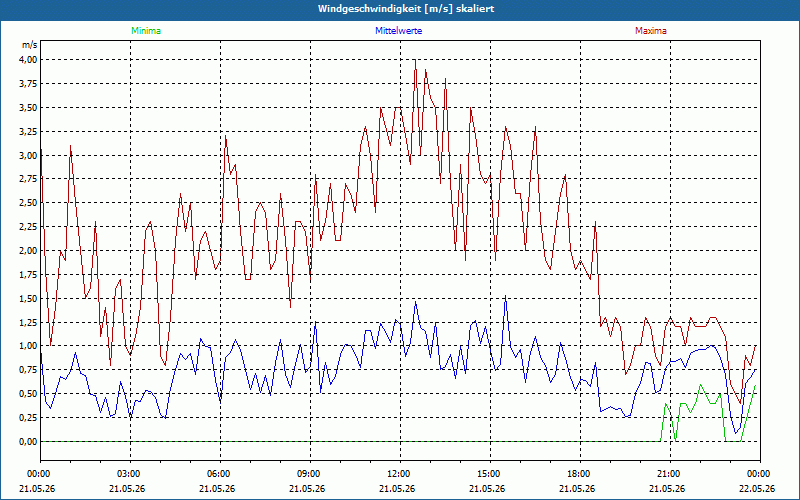Click the chart title Windgeschwindigkeit [m/s] skaliert
Image resolution: width=800 pixels, height=500 pixels.
pyautogui.click(x=406, y=9)
